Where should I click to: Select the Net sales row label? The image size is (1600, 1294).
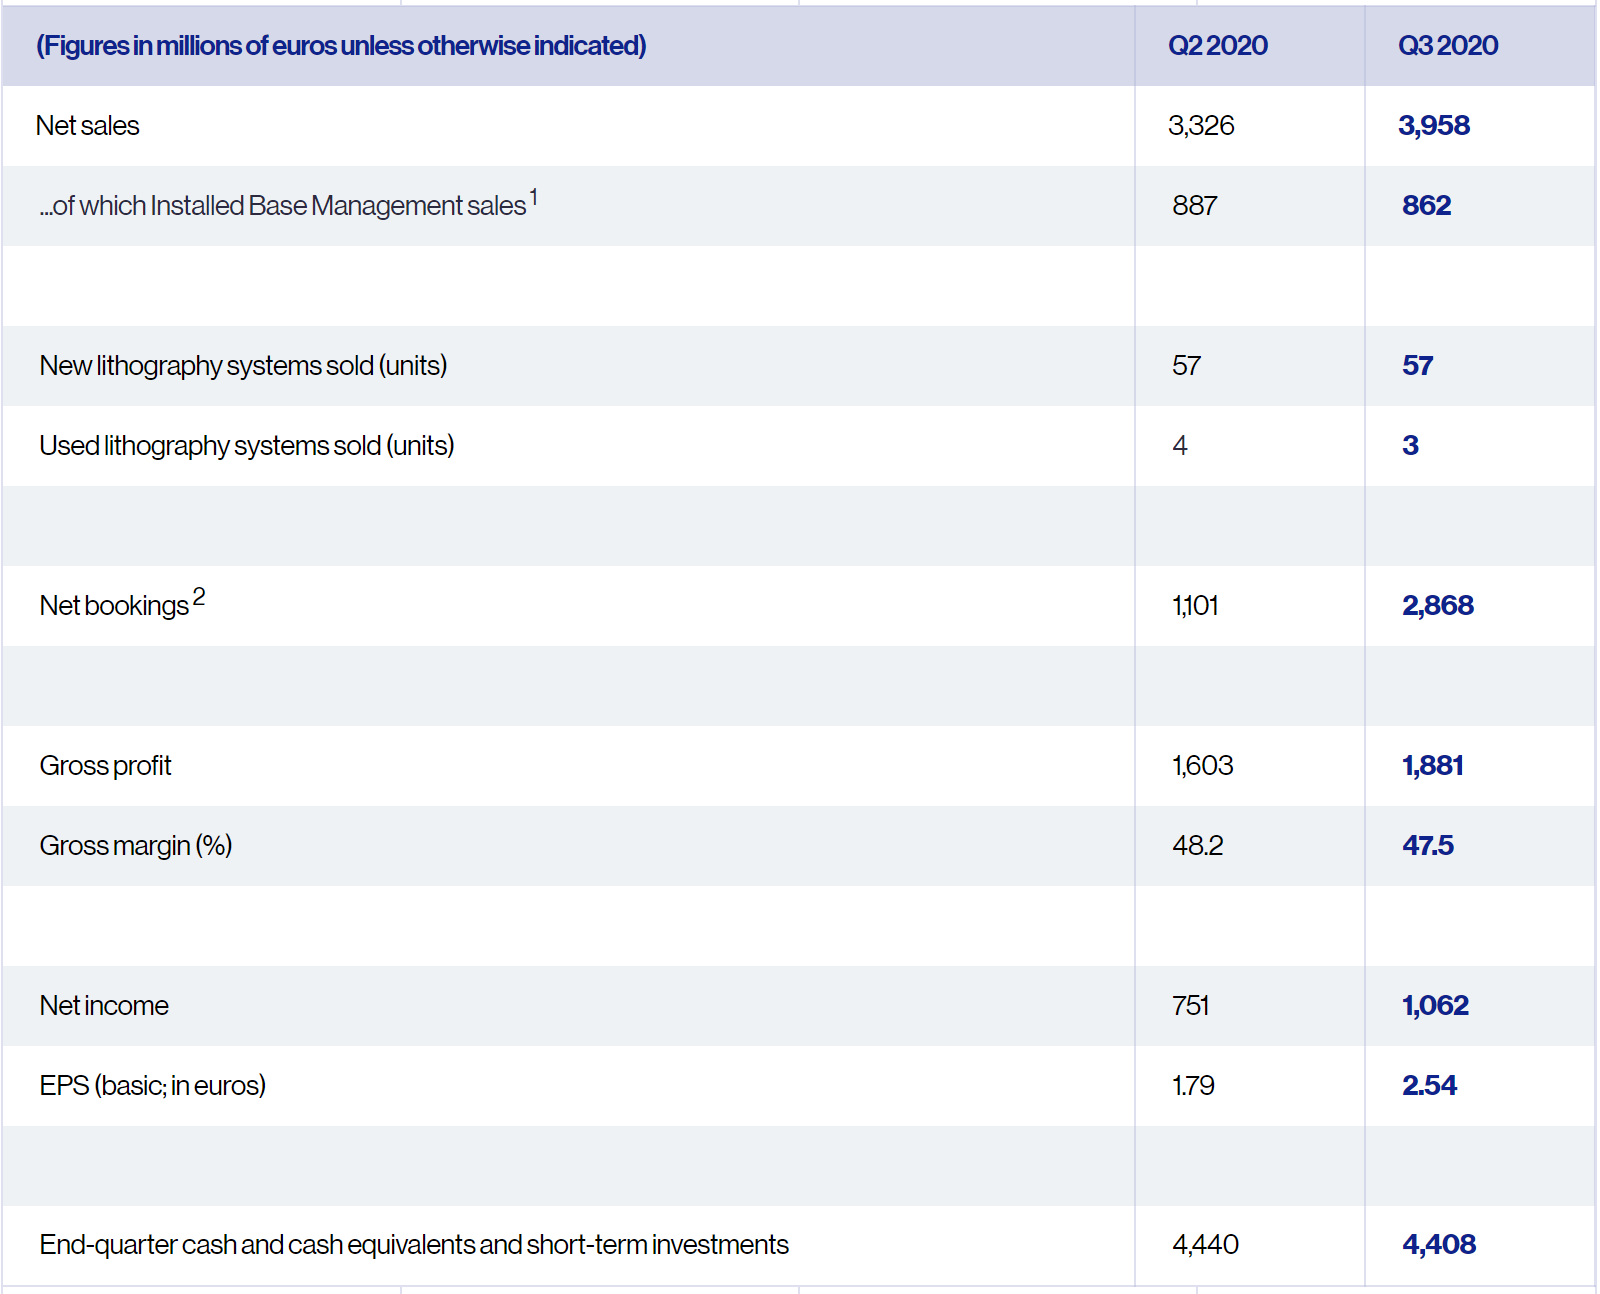coord(88,126)
